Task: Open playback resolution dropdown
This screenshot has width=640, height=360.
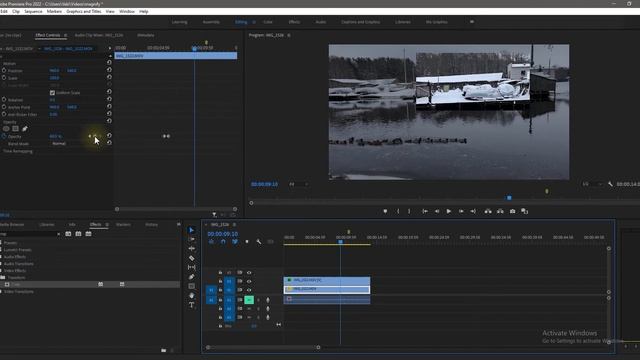Action: pos(592,184)
